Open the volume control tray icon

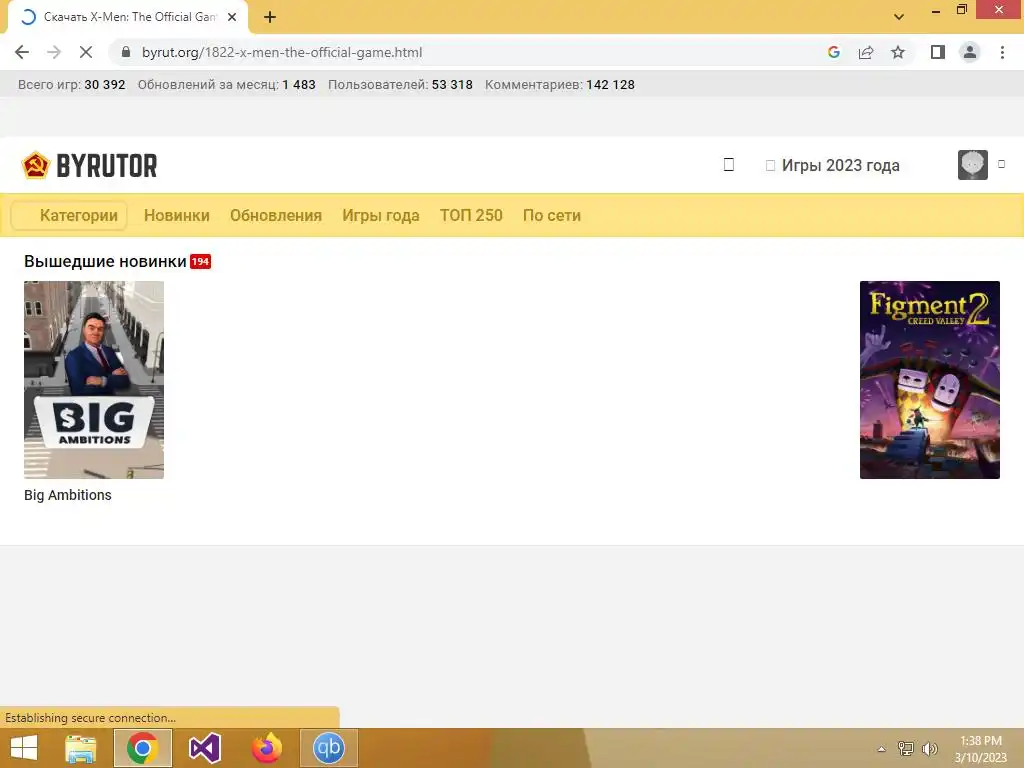coord(929,749)
